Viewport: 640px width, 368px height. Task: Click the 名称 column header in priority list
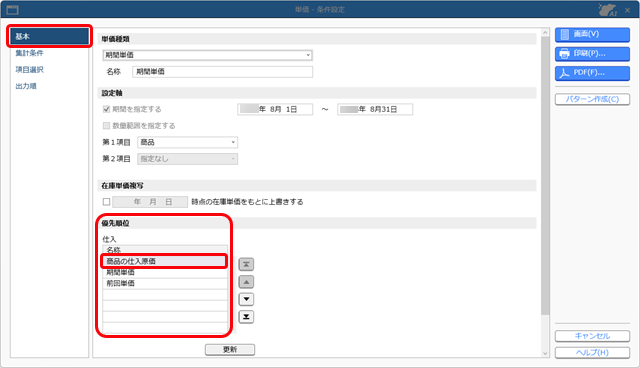(x=164, y=250)
